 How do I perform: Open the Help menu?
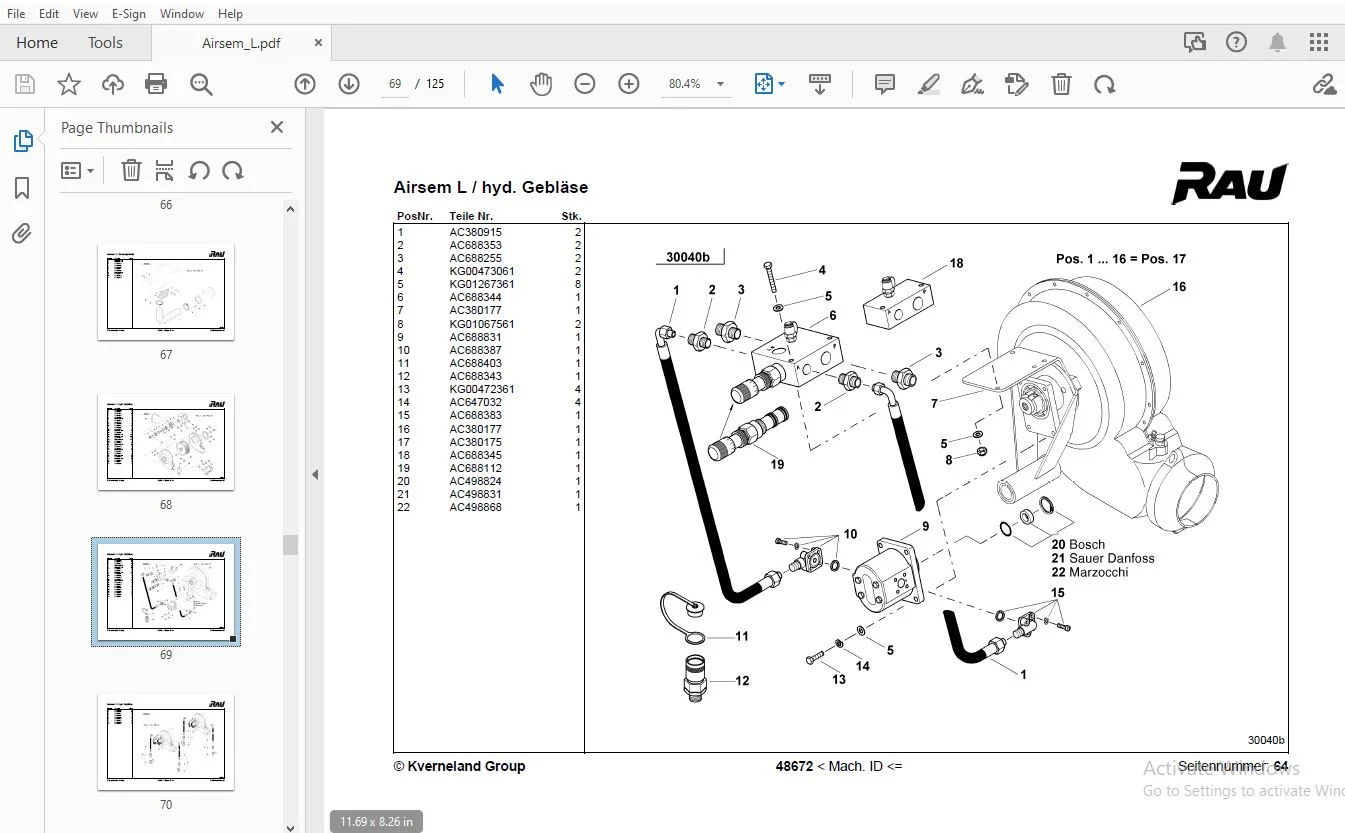[230, 13]
